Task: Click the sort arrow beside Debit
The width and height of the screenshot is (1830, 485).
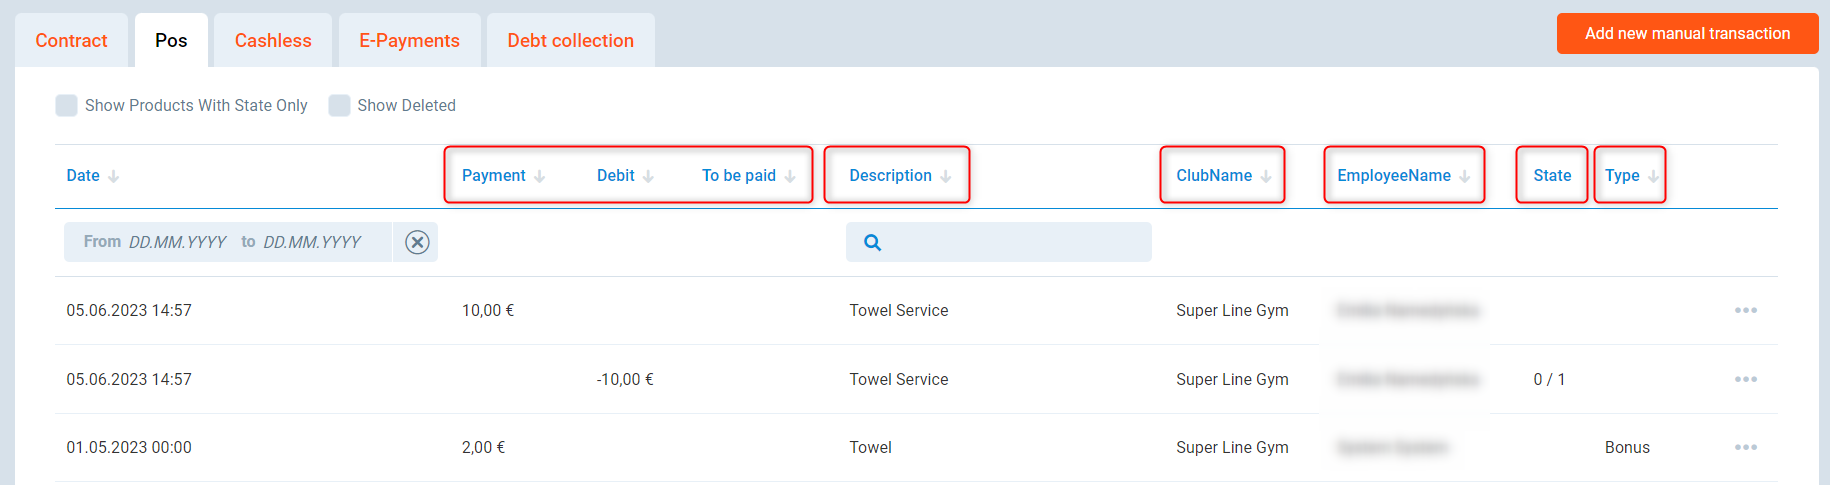Action: (x=648, y=177)
